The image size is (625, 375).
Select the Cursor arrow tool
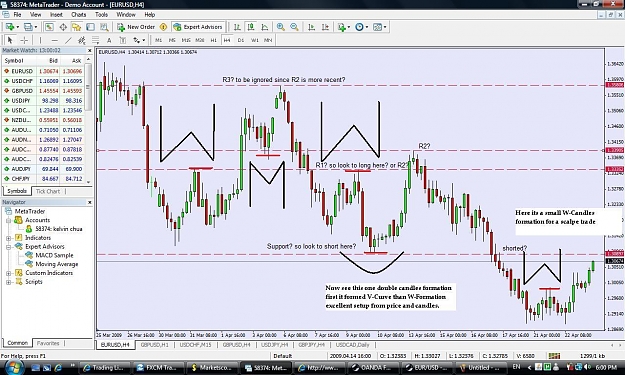(10, 40)
